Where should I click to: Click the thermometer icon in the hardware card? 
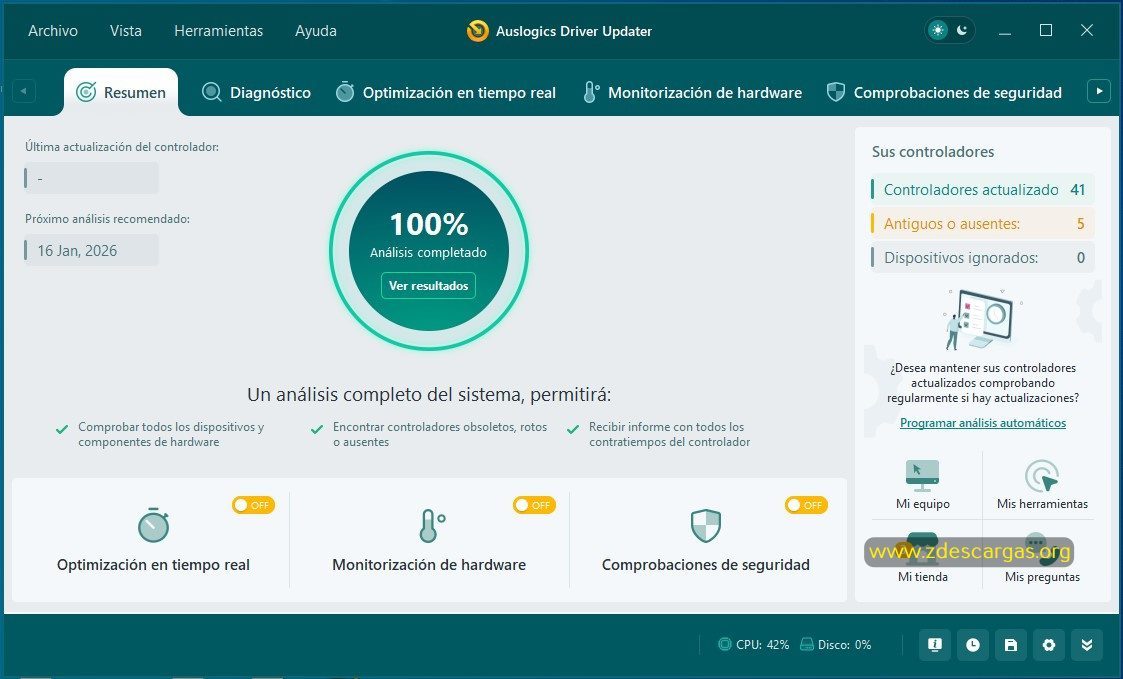(x=431, y=525)
